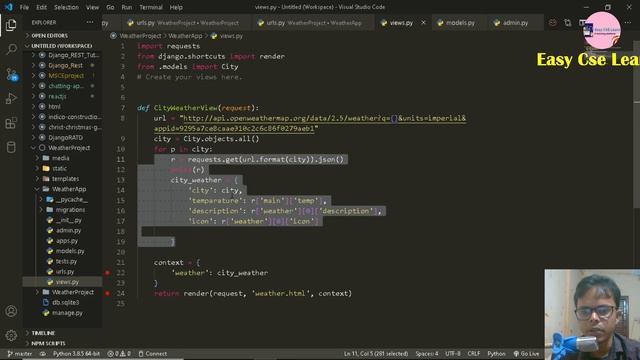Image resolution: width=640 pixels, height=360 pixels.
Task: Click the Connect status bar item
Action: point(153,354)
